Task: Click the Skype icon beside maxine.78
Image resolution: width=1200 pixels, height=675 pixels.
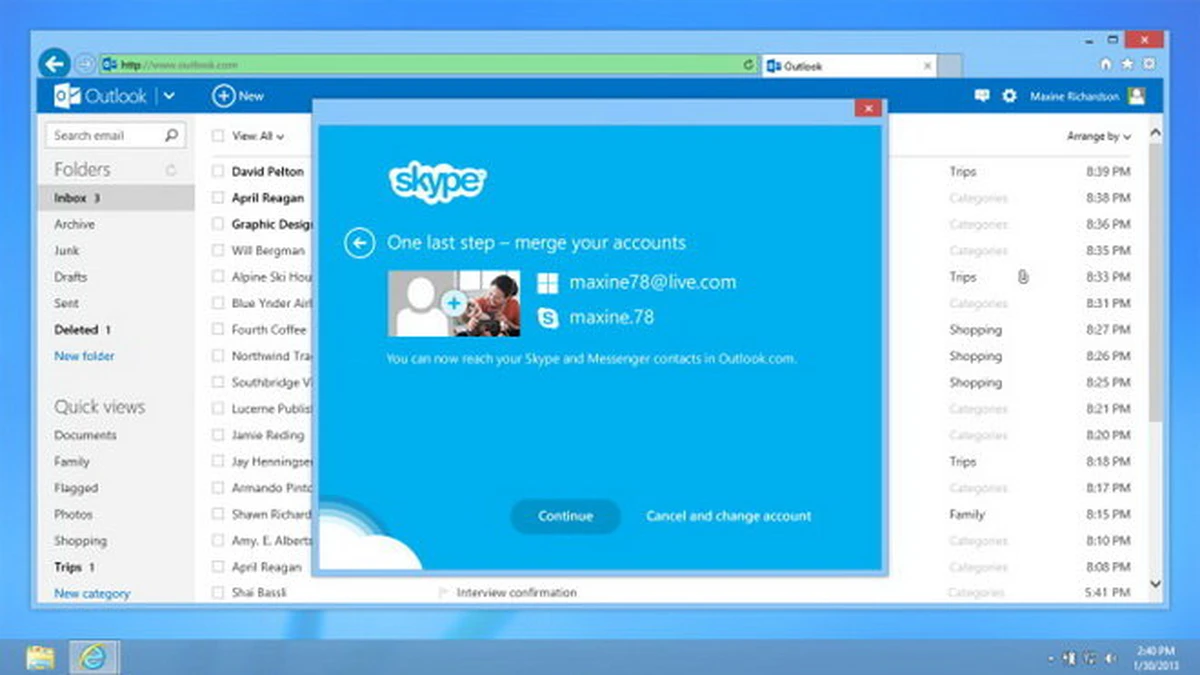Action: tap(547, 318)
